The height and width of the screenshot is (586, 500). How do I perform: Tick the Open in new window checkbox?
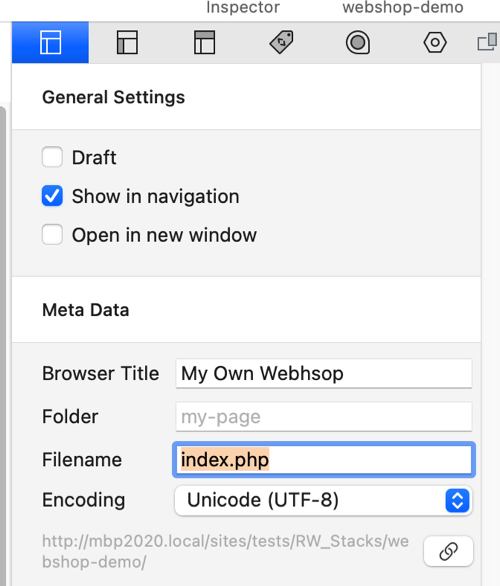pos(52,235)
